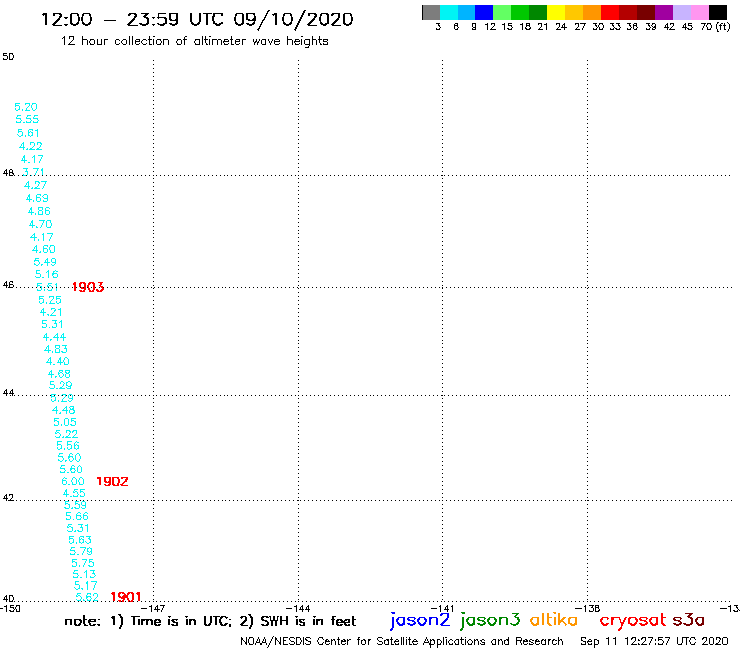Click the longitude axis label -141
The width and height of the screenshot is (740, 650).
pyautogui.click(x=442, y=609)
